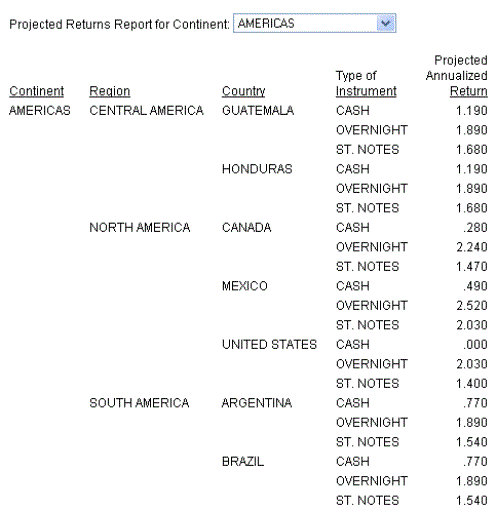Click the CANADA country cell
496x510 pixels.
click(x=247, y=228)
